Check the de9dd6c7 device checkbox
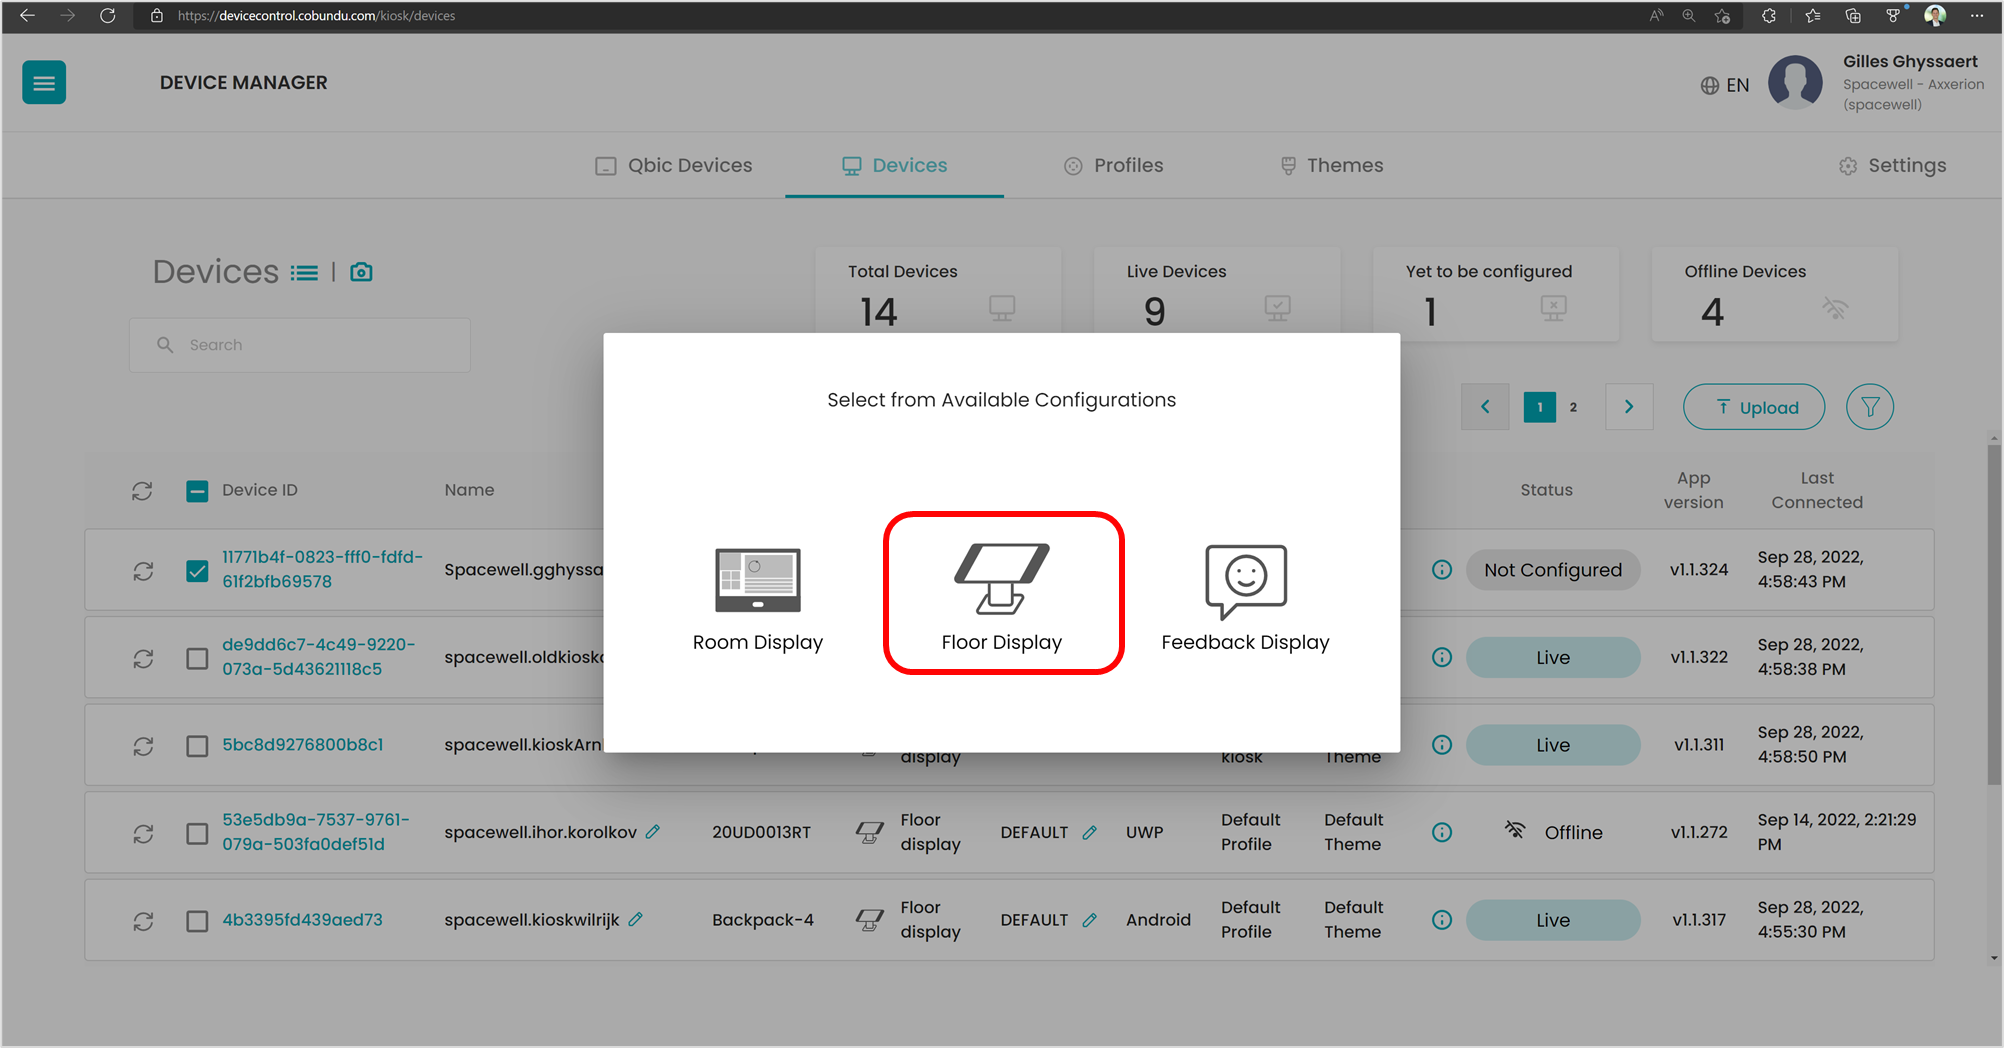This screenshot has width=2004, height=1048. pos(197,659)
